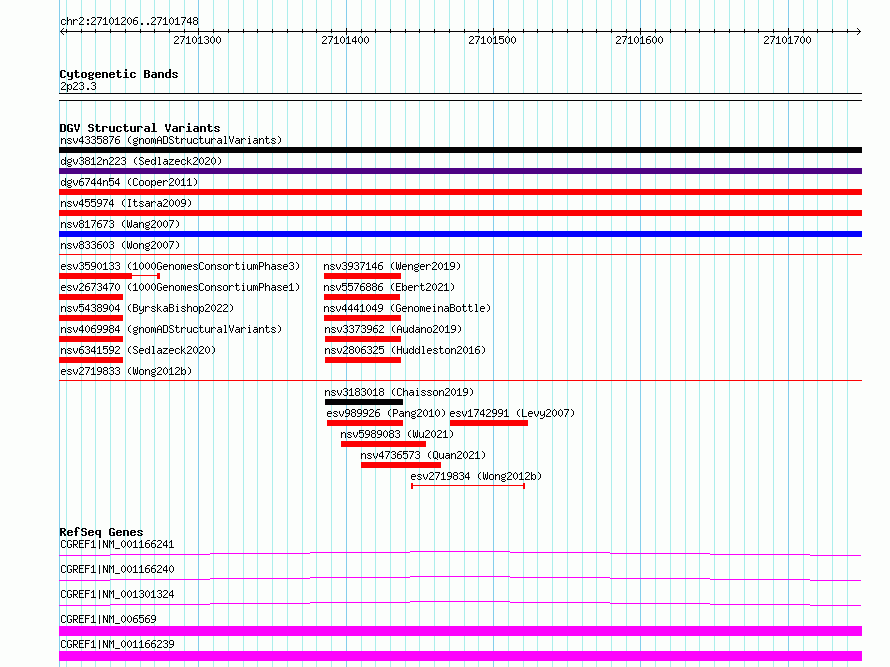
Task: Click the red bar under nsv4441049
Action: pyautogui.click(x=362, y=318)
